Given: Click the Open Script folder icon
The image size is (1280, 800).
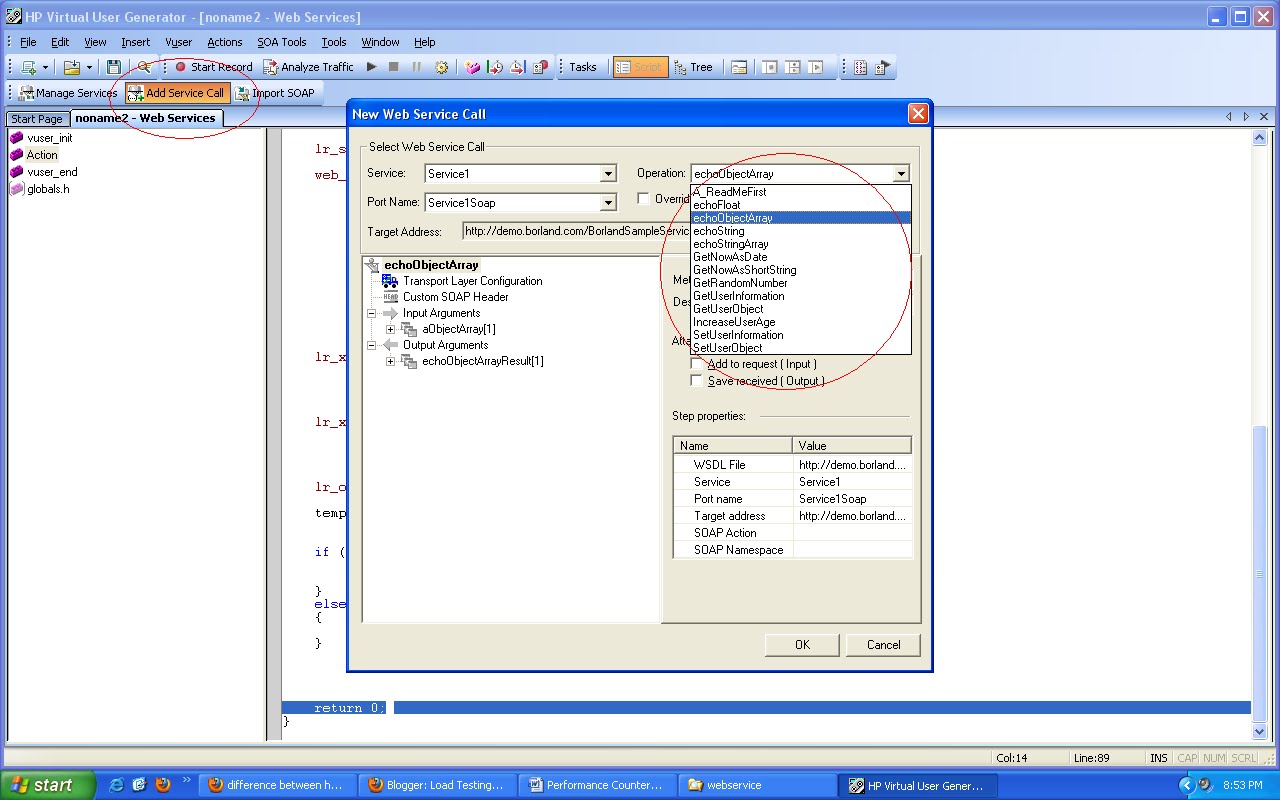Looking at the screenshot, I should click(x=71, y=67).
